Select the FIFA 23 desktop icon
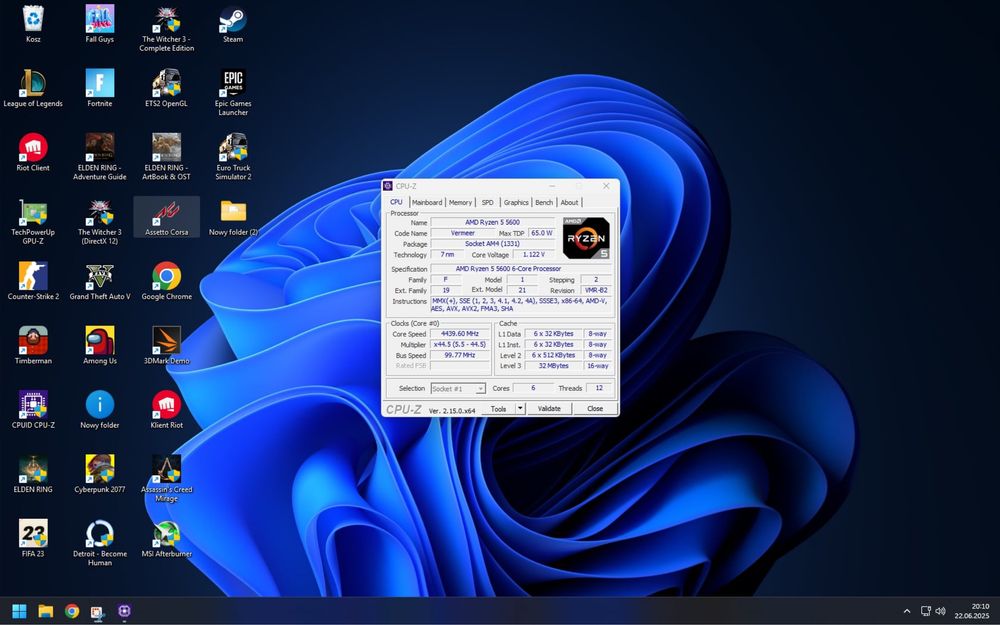This screenshot has width=1000, height=625. point(33,539)
